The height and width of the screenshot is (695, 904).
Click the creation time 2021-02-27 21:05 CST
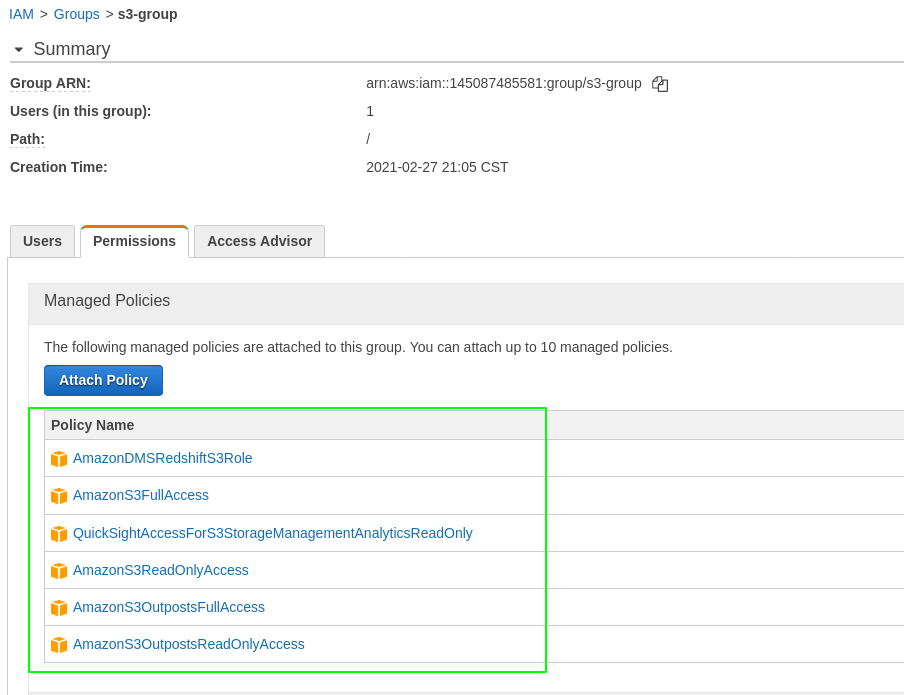437,167
